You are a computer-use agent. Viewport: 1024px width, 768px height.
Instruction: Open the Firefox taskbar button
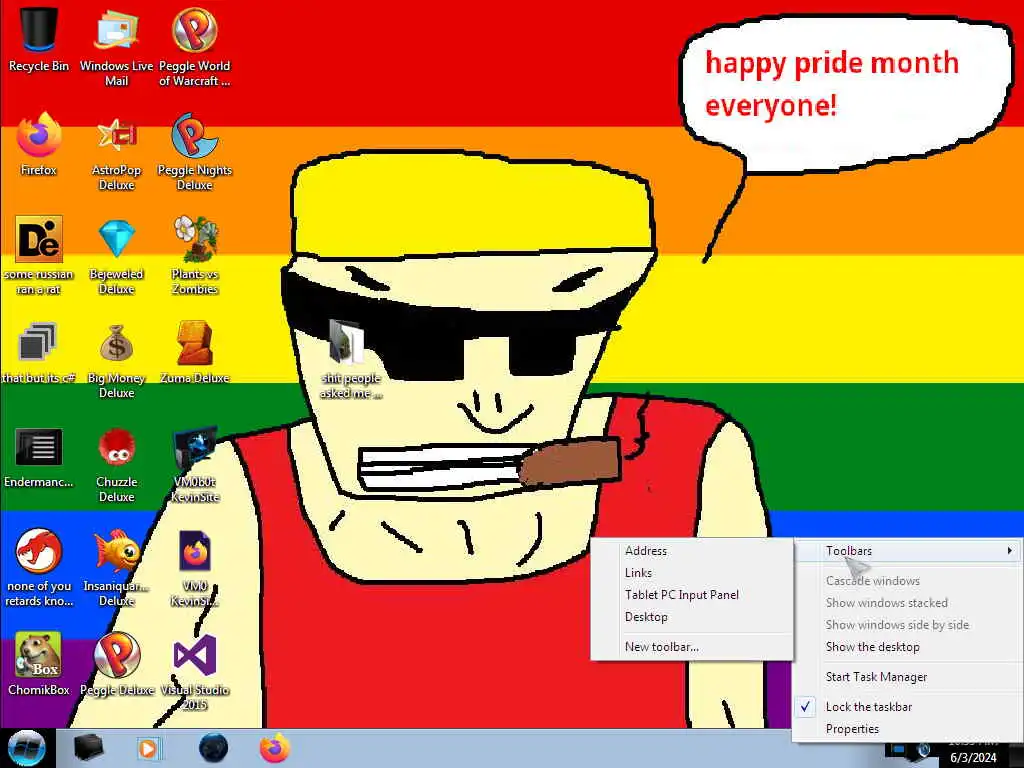[275, 748]
